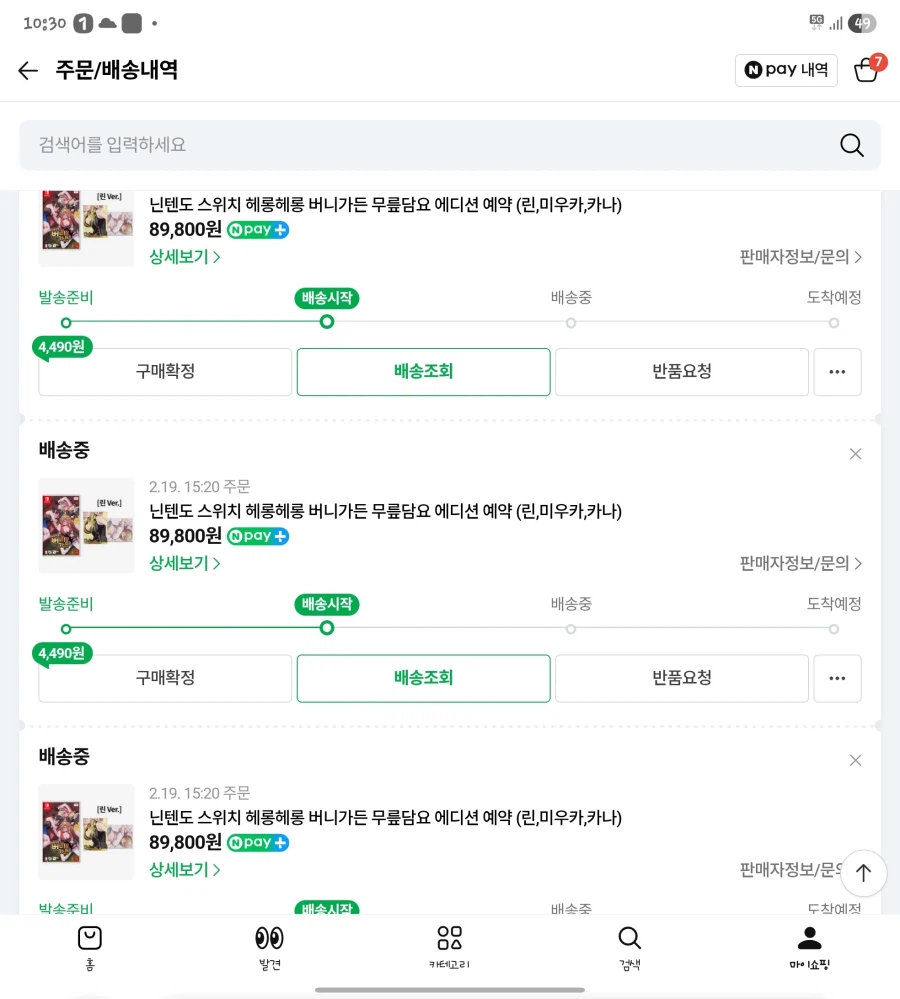
Task: Tap 구매확정 on the second order
Action: [165, 678]
